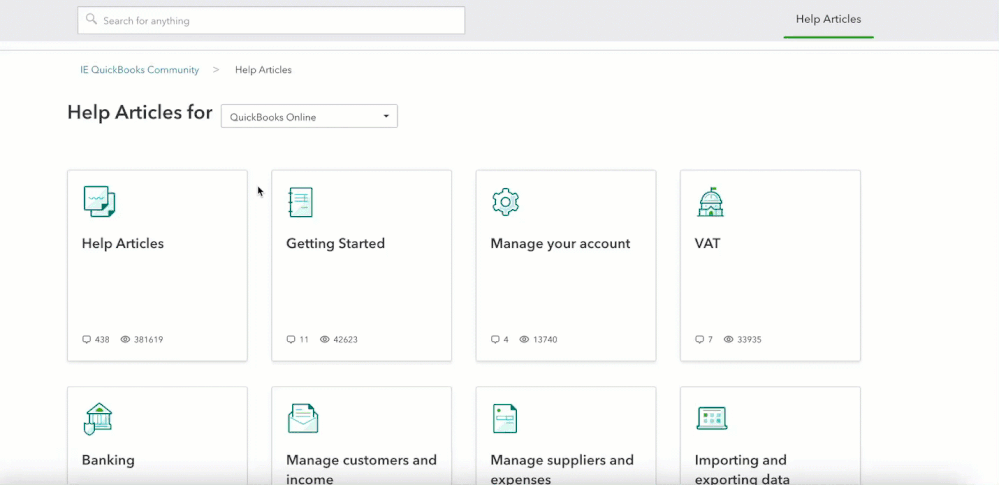Click the Help Articles breadcrumb item
Viewport: 999px width, 485px height.
[263, 70]
